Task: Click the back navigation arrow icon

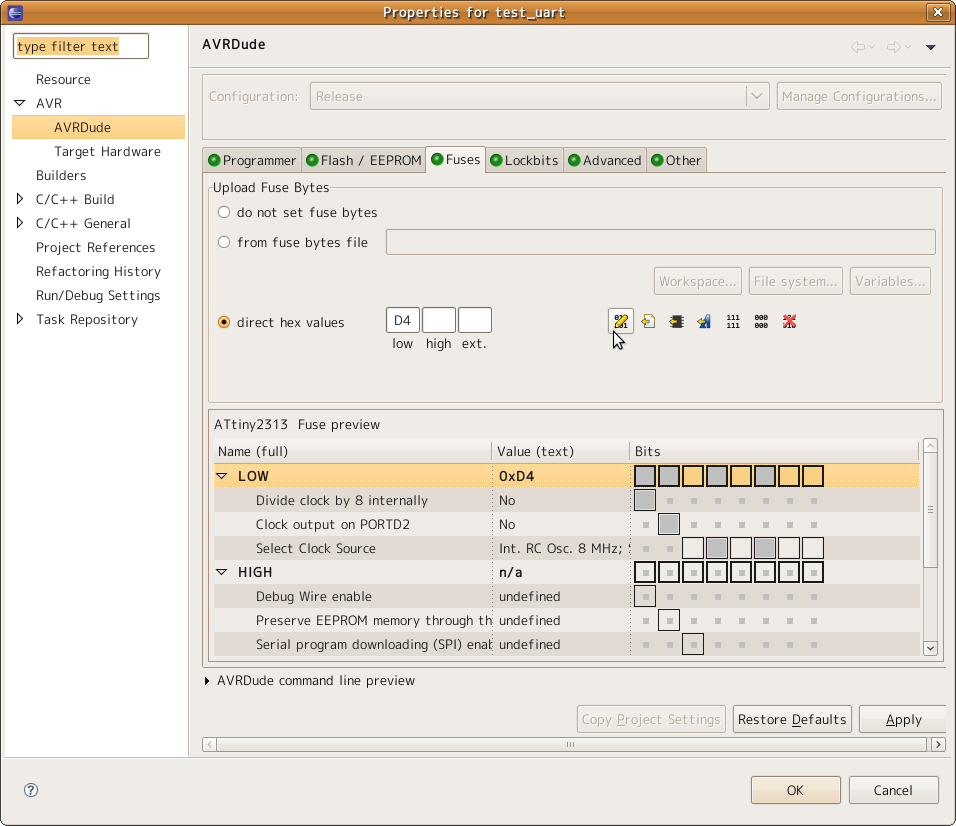Action: [858, 47]
